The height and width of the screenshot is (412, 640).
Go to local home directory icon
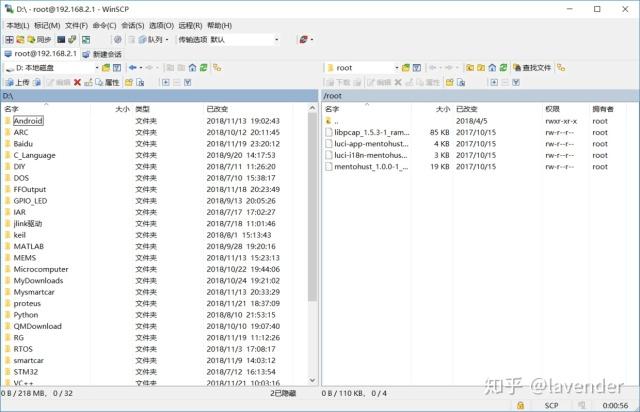(192, 68)
